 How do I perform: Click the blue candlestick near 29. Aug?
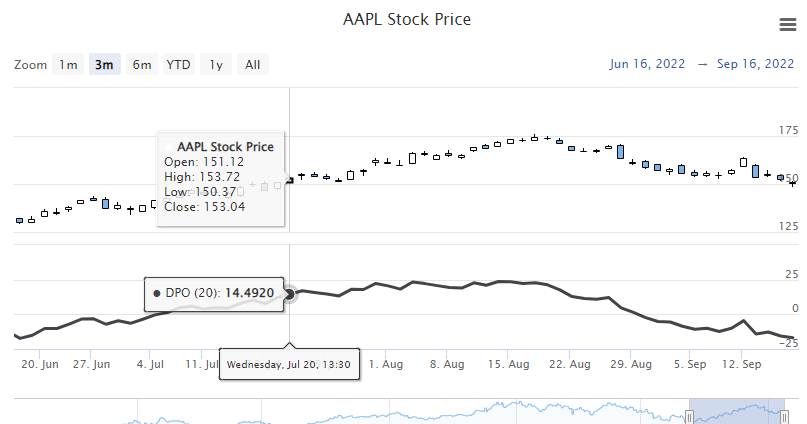pyautogui.click(x=621, y=151)
